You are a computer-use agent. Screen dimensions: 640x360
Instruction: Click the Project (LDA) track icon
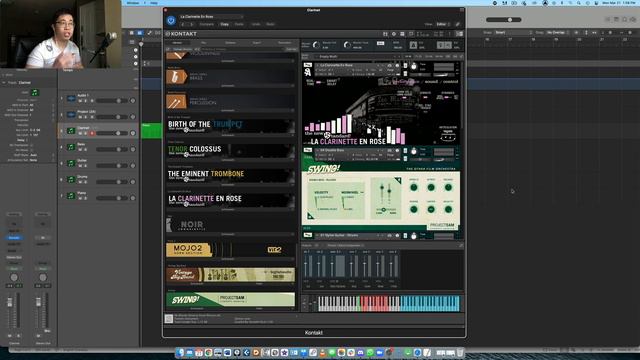[71, 115]
